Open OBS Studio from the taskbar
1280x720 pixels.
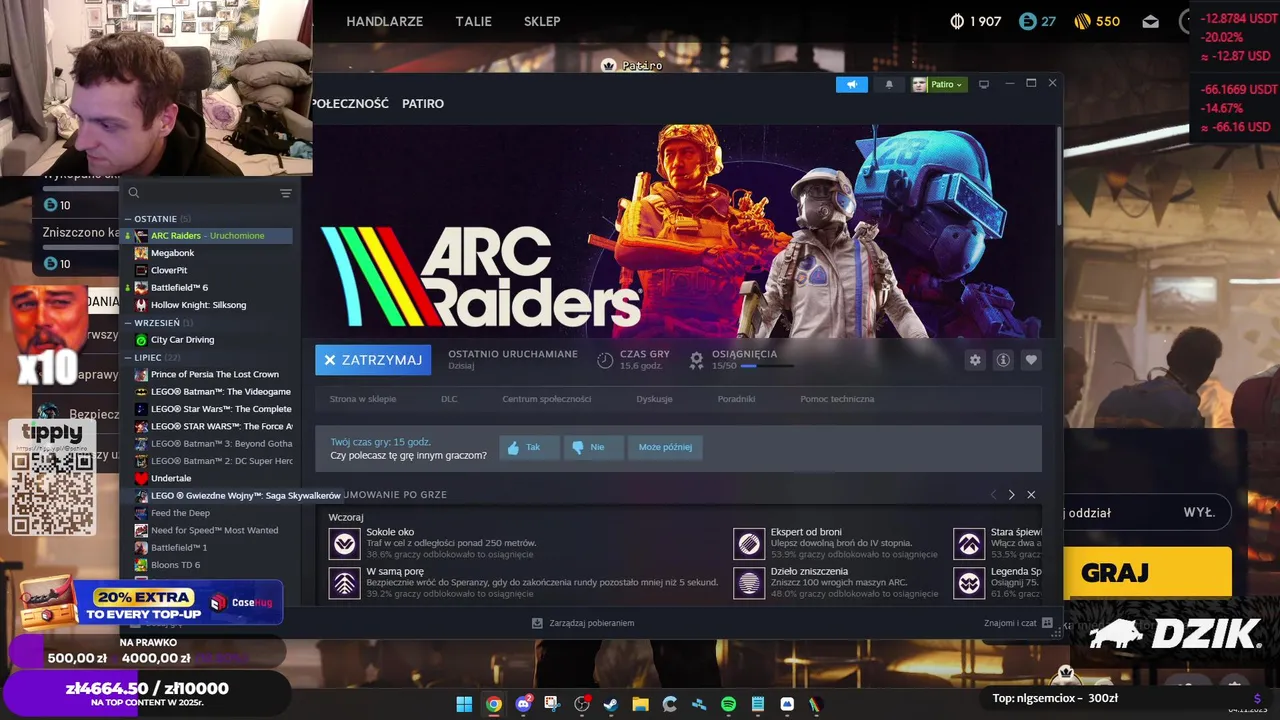[x=581, y=704]
